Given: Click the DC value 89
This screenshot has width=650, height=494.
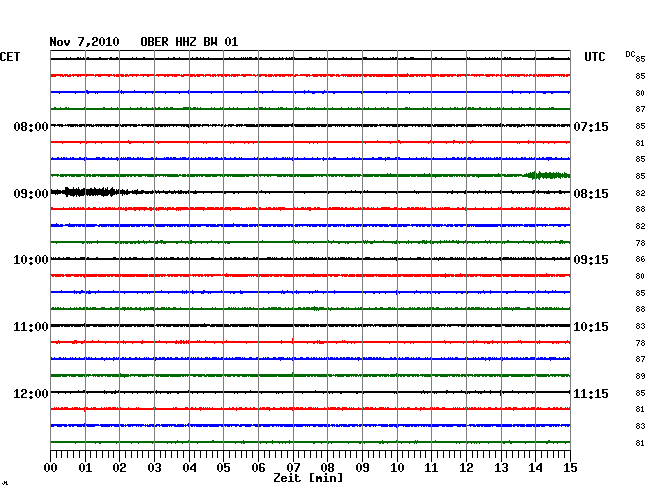Looking at the screenshot, I should click(640, 376).
